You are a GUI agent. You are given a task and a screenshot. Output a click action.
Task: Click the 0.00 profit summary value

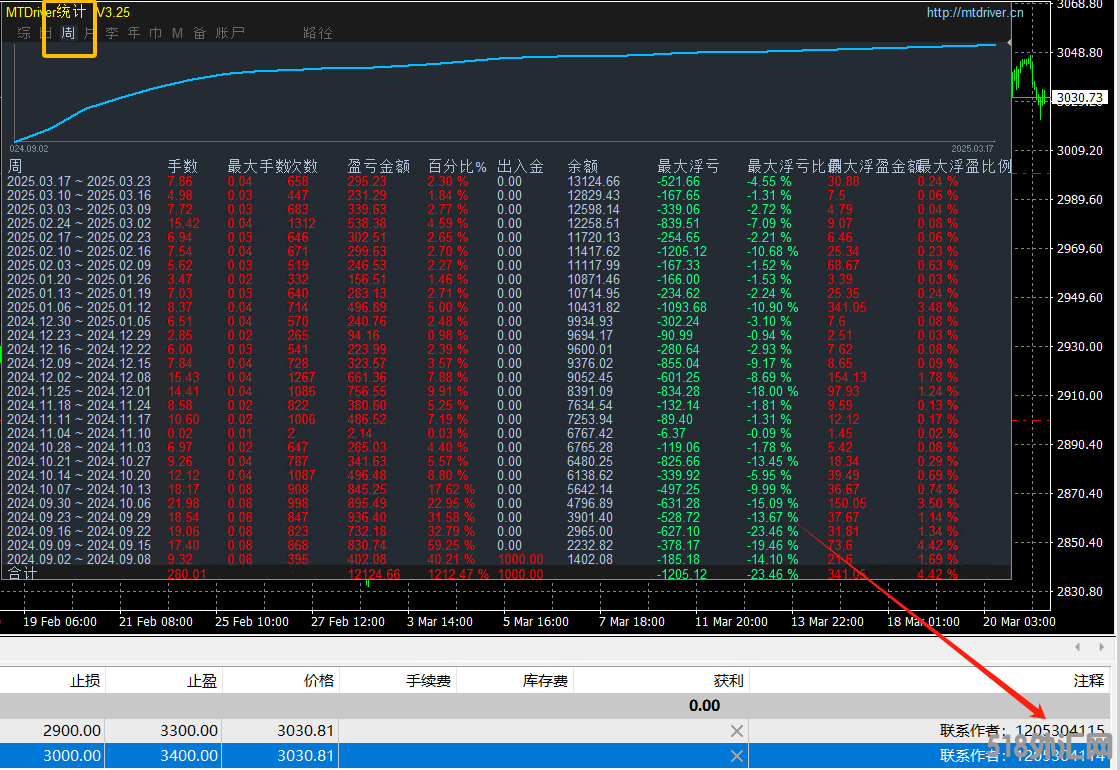pos(704,706)
